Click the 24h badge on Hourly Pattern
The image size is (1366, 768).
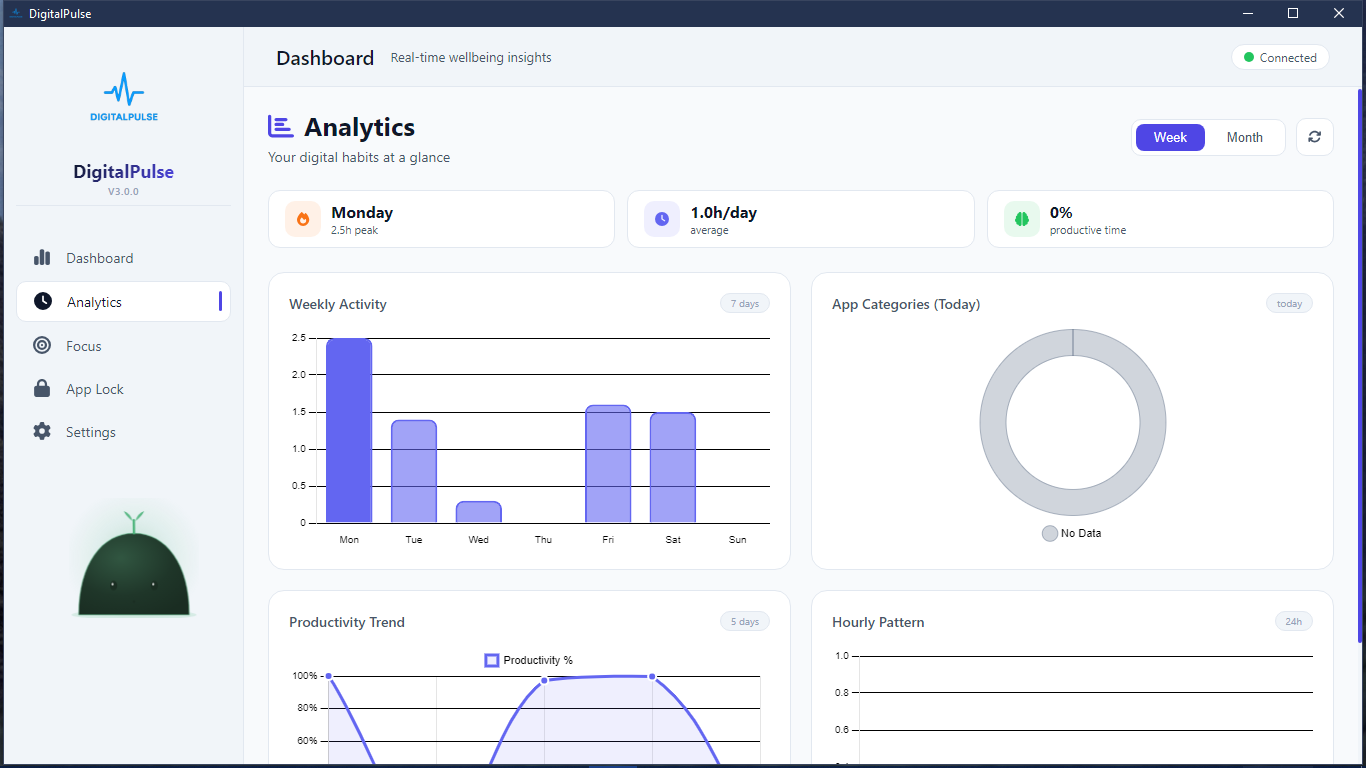[1294, 621]
